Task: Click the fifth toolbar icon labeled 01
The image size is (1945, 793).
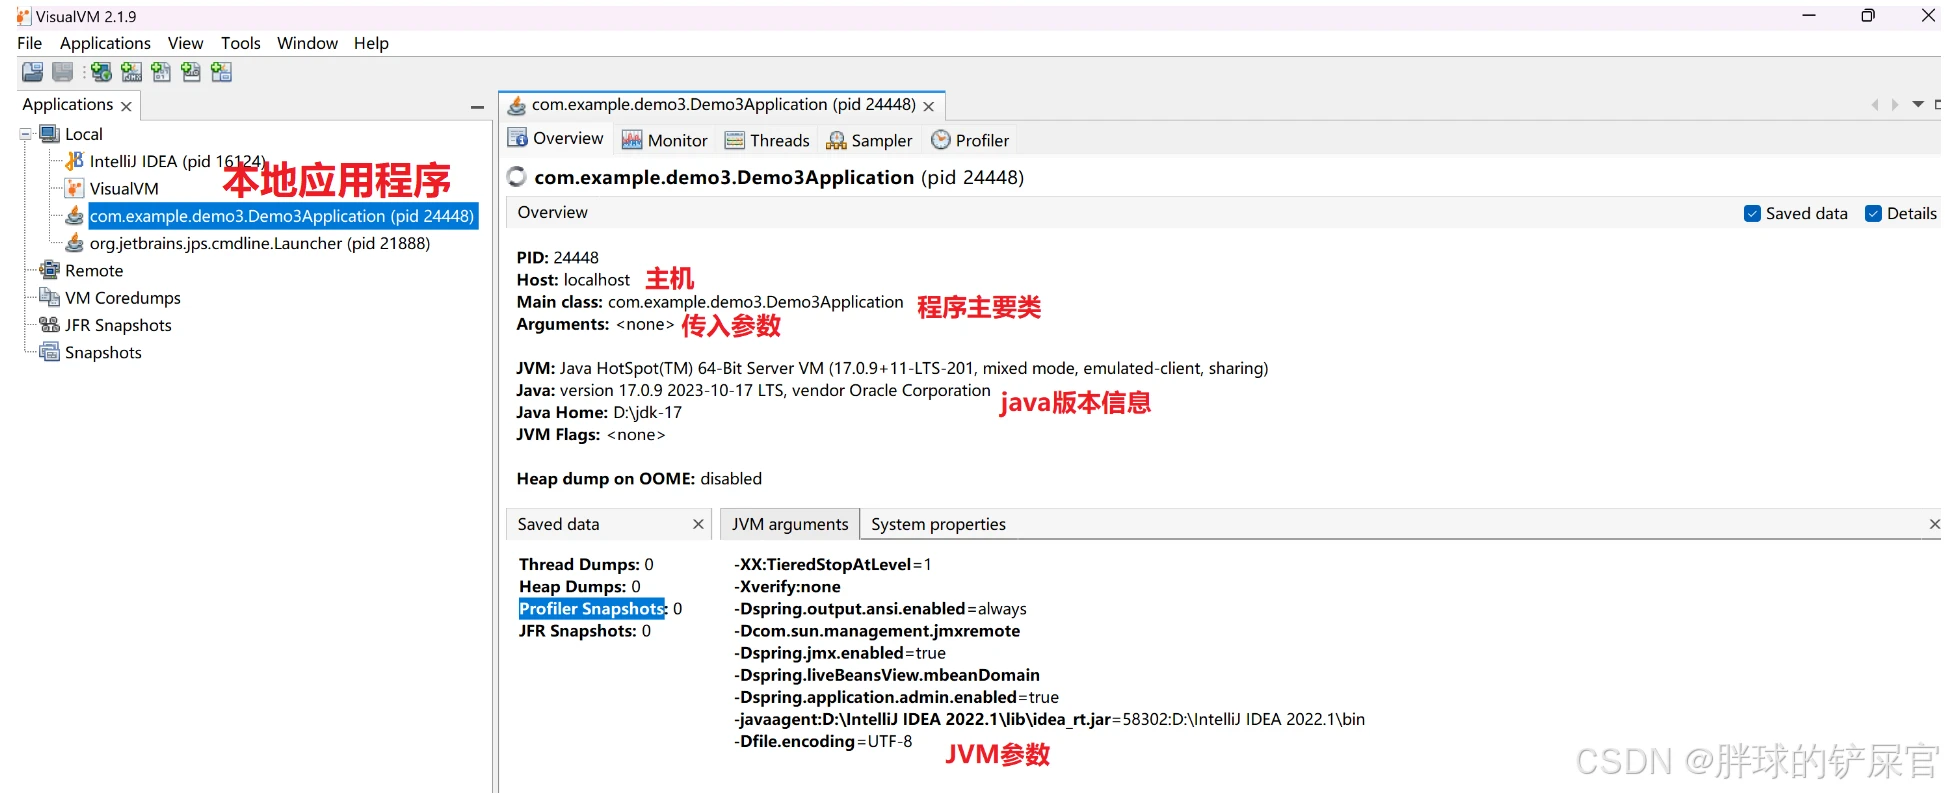Action: [x=161, y=72]
